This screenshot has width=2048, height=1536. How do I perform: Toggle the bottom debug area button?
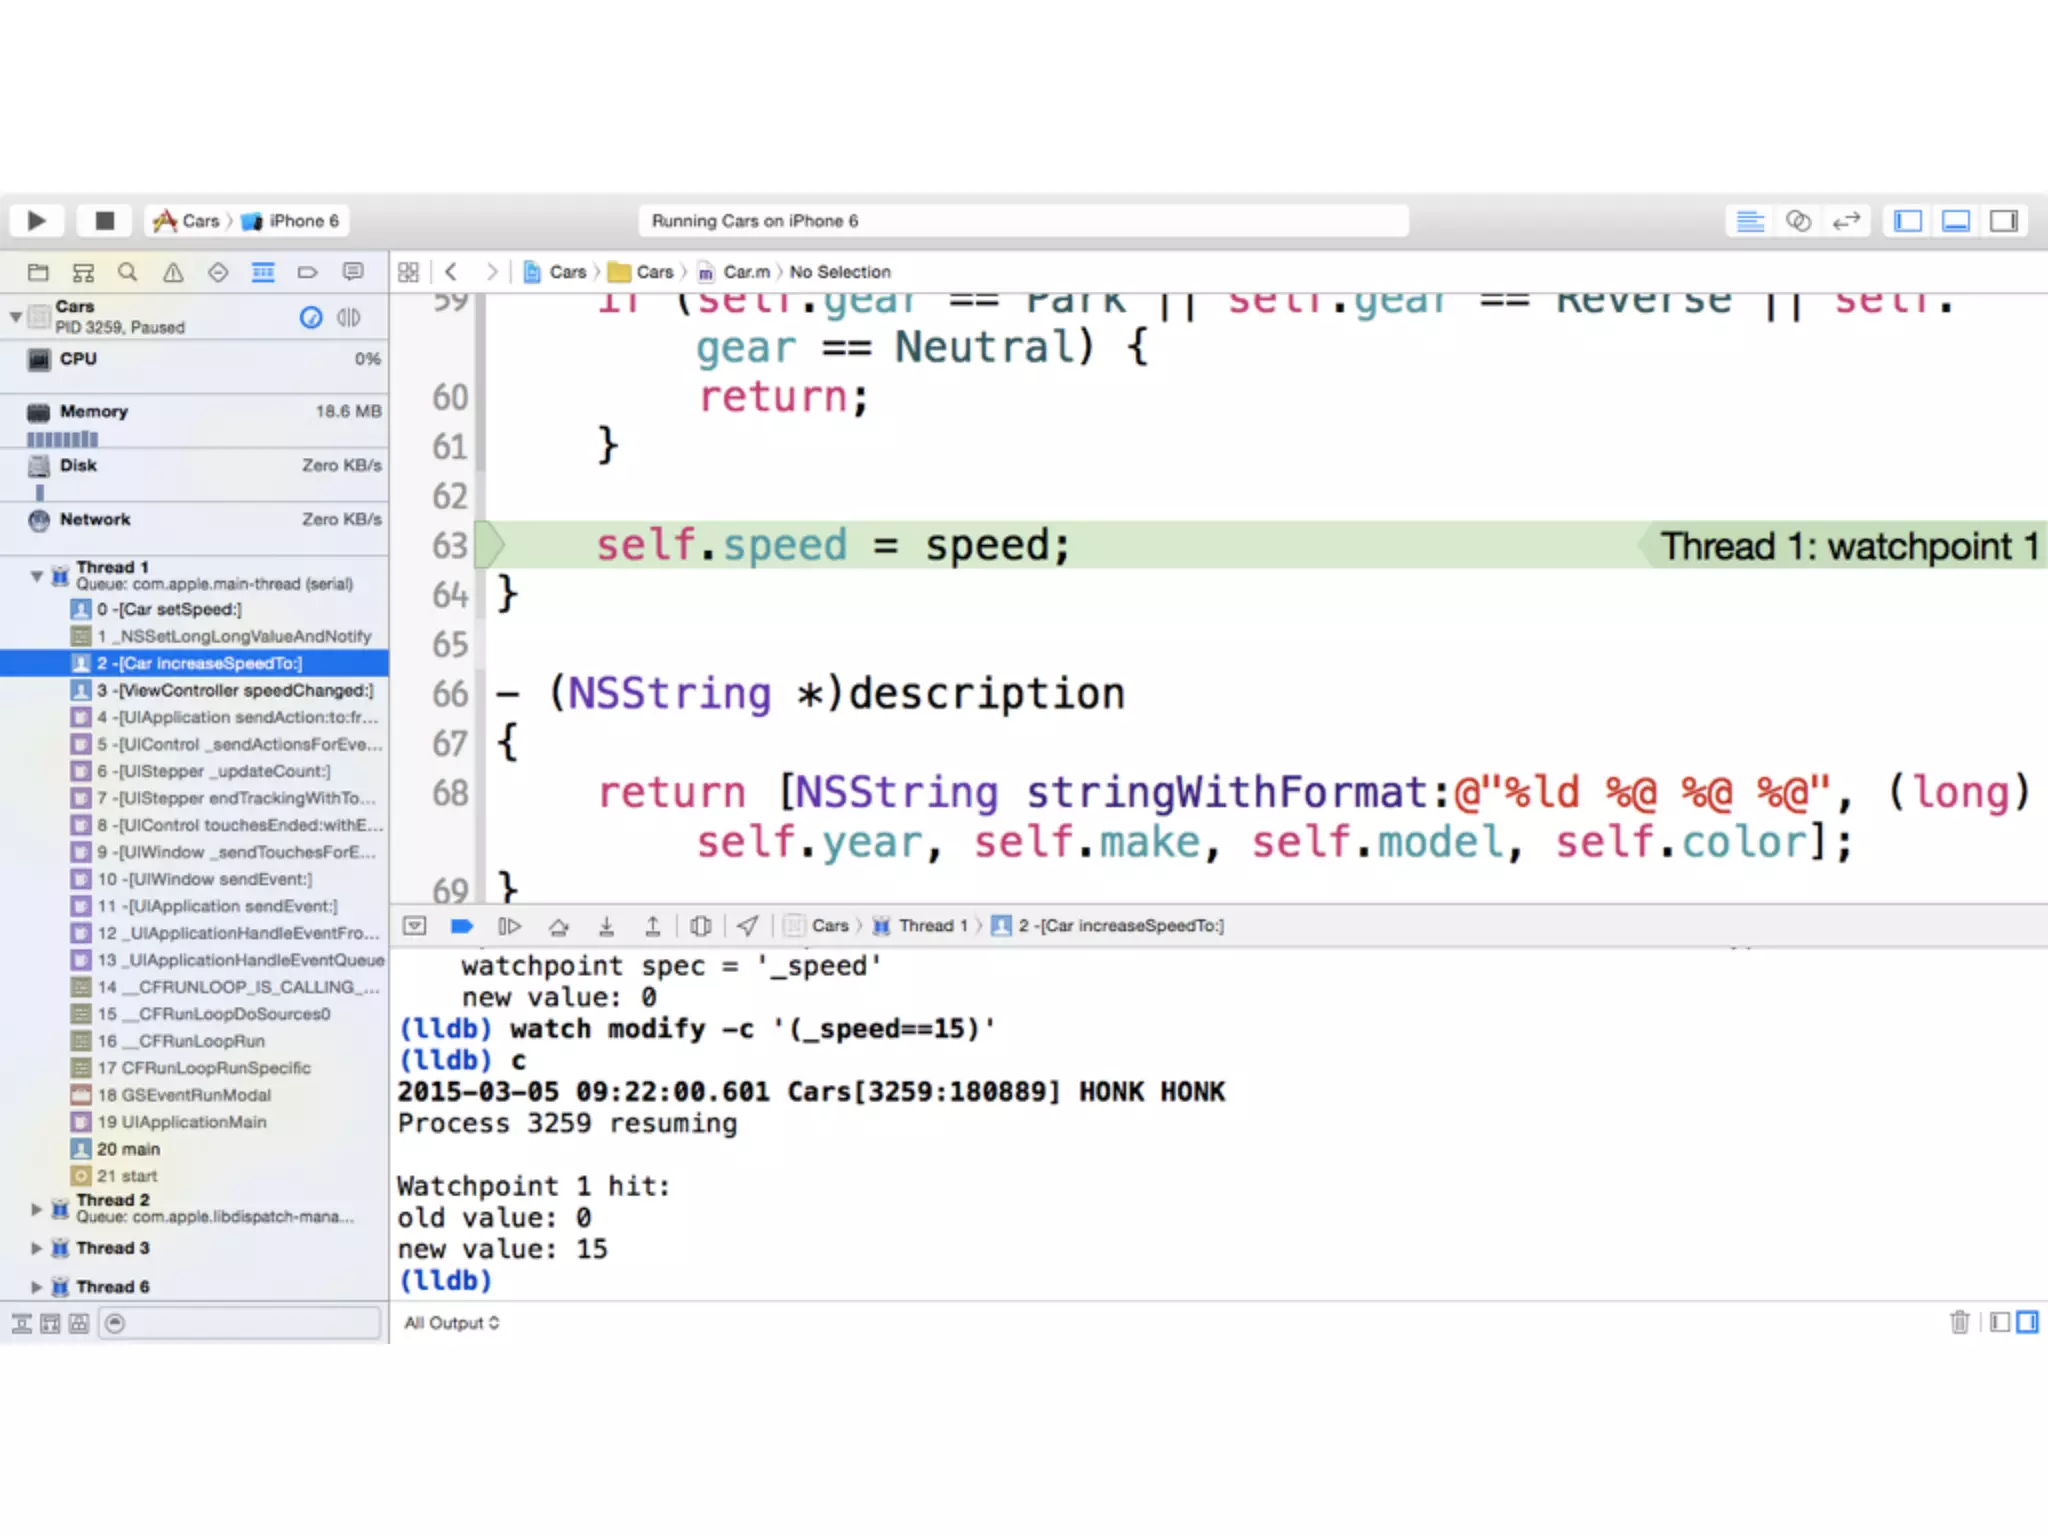coord(1956,221)
